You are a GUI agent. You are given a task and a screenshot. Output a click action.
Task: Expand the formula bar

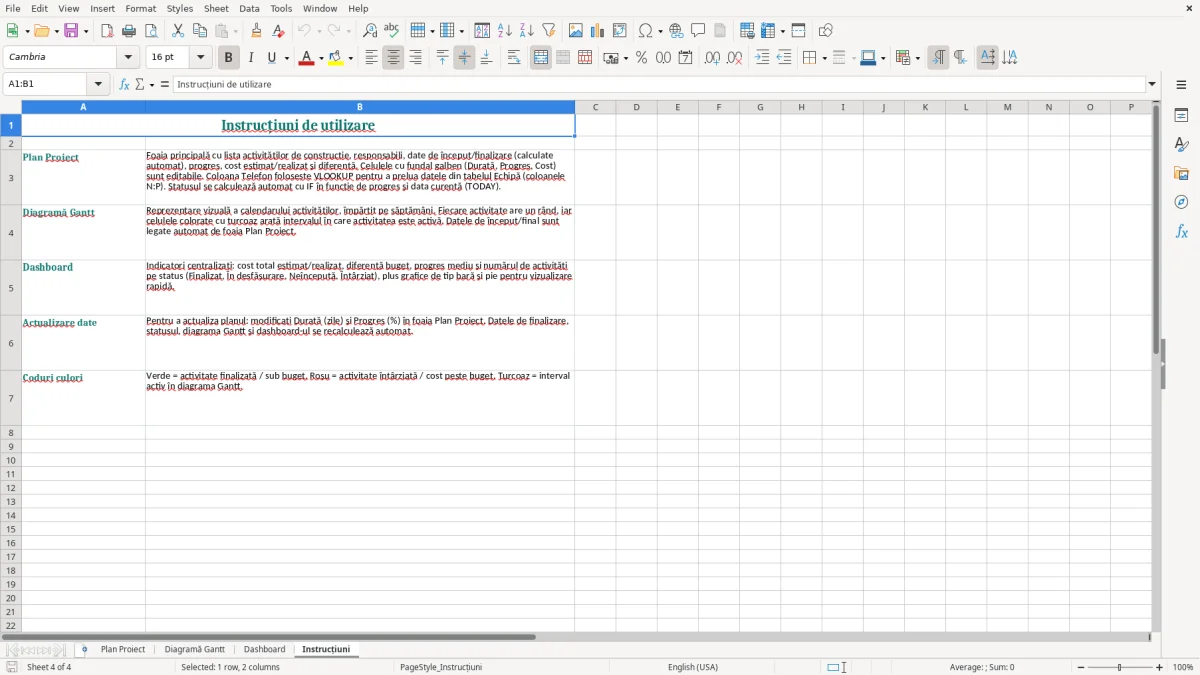point(1152,84)
